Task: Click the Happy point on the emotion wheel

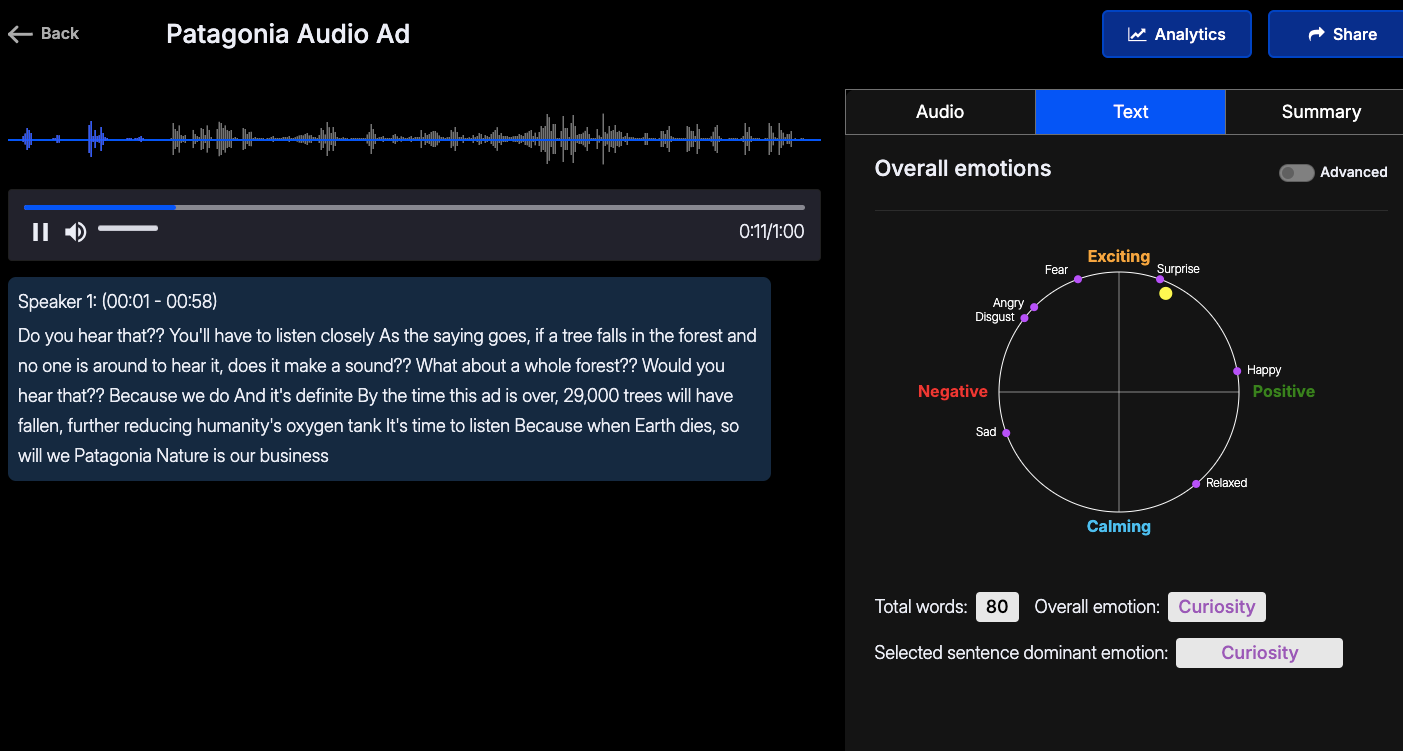Action: (1237, 371)
